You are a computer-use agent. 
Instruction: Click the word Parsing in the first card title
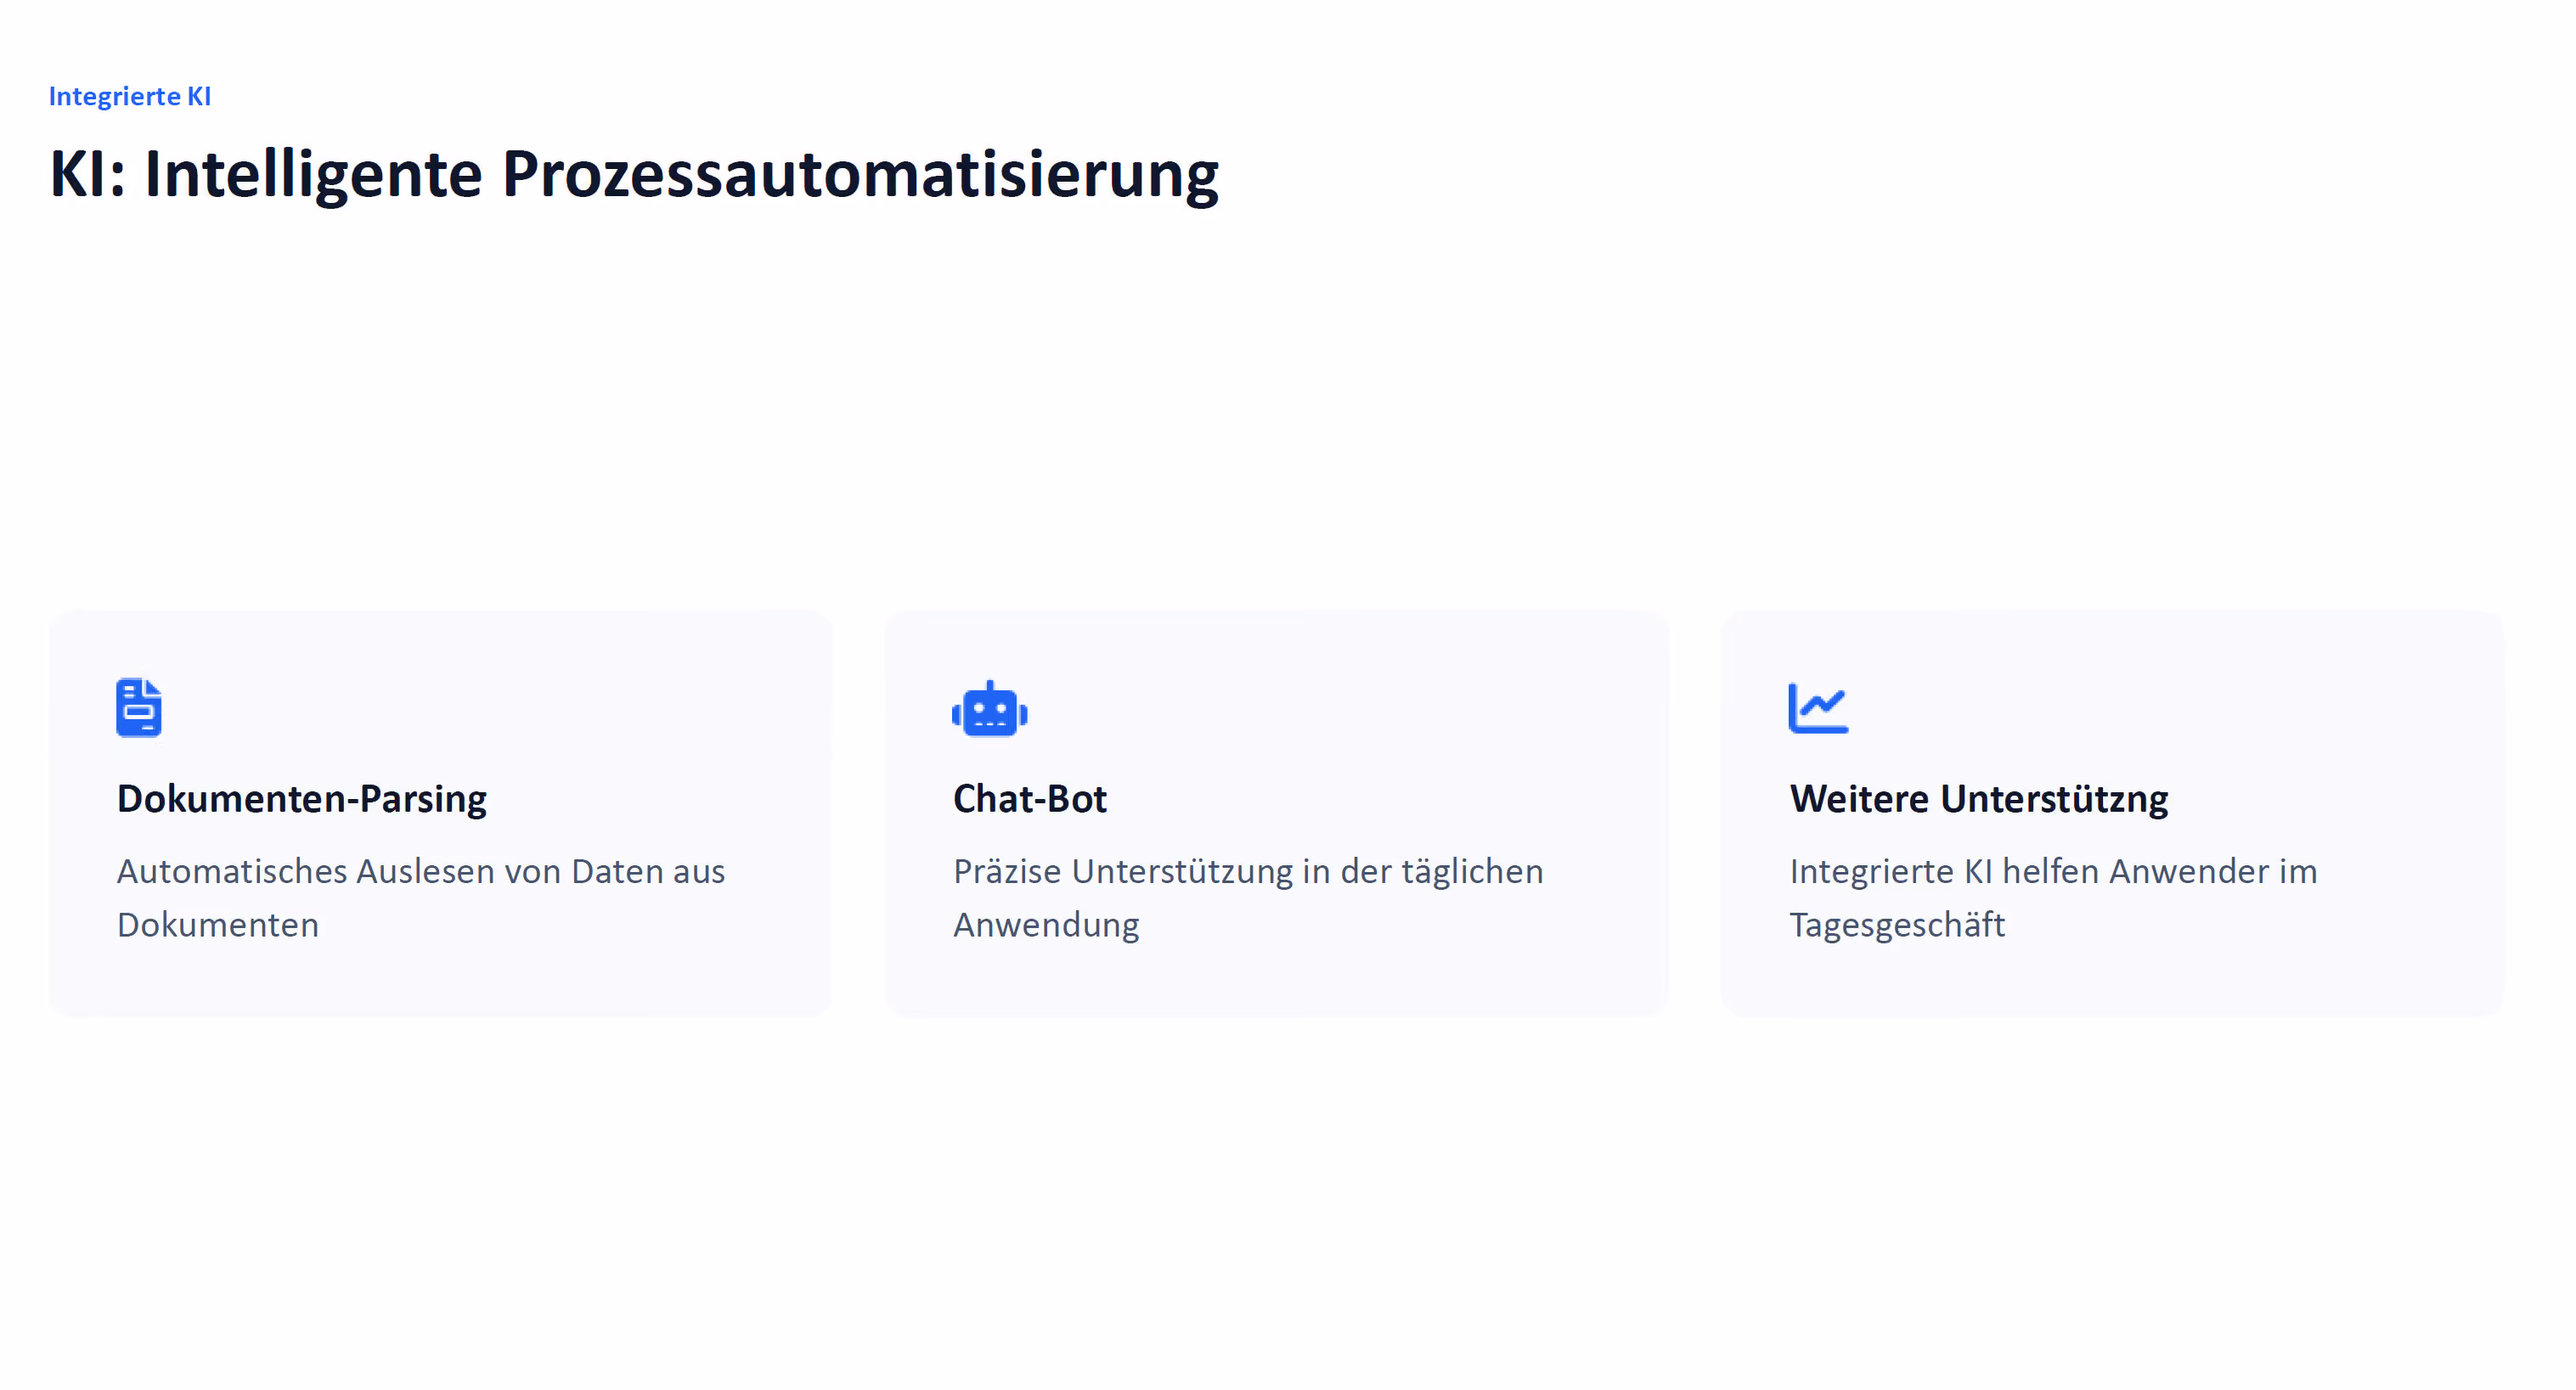click(423, 798)
